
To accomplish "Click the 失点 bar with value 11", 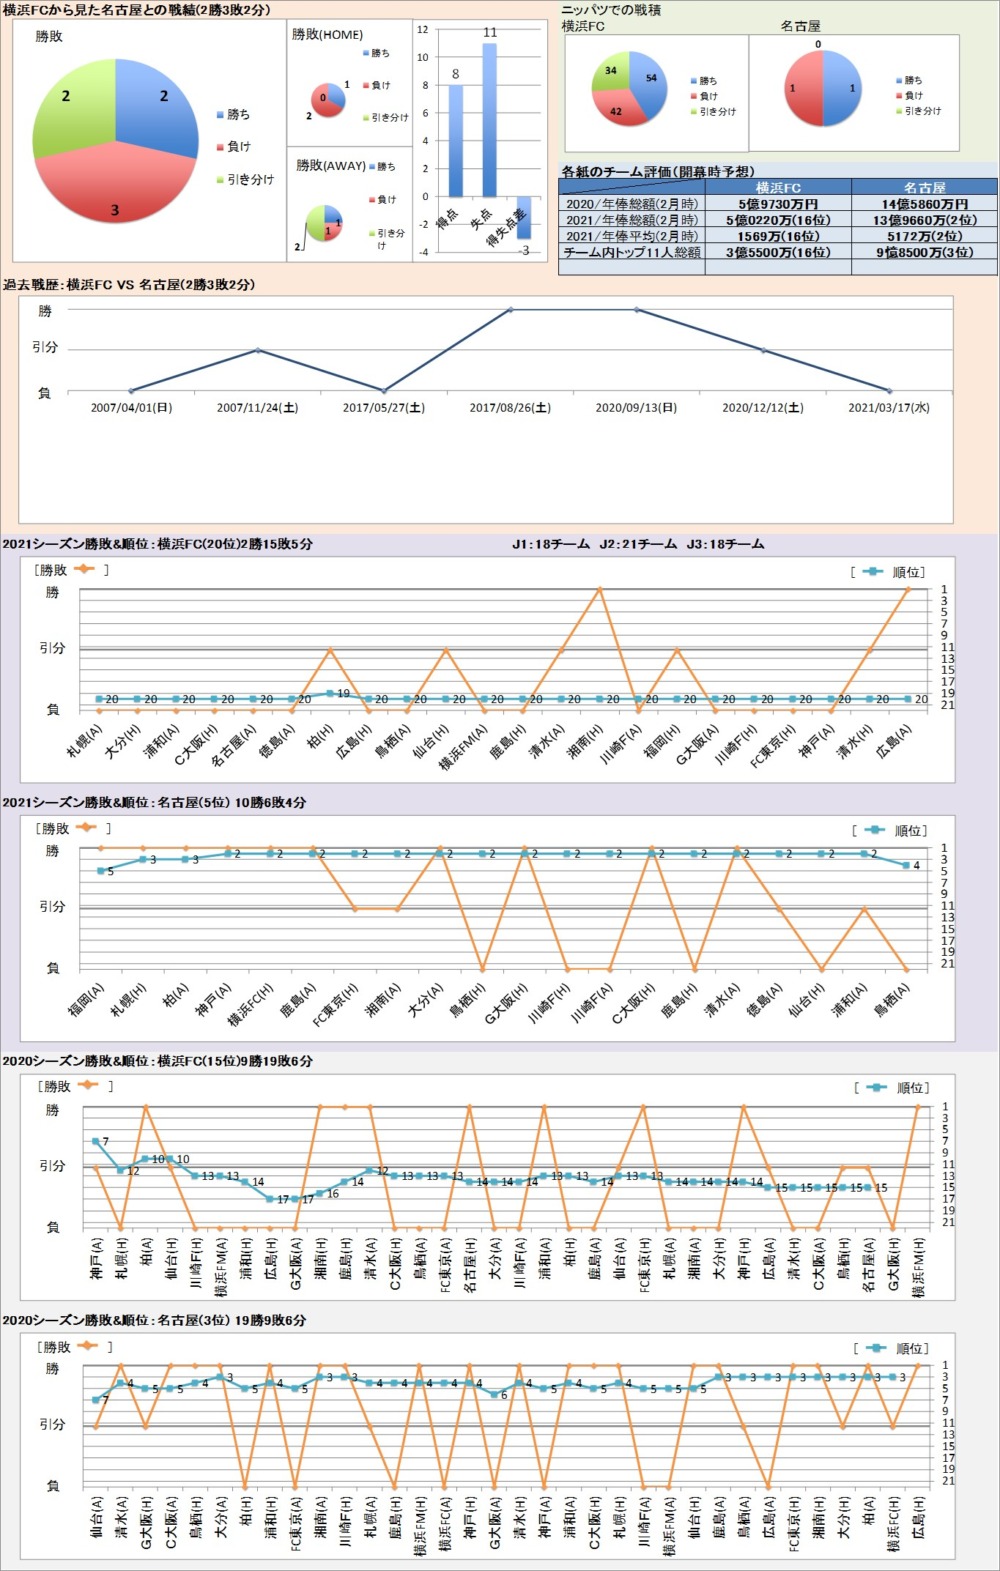I will pos(489,120).
